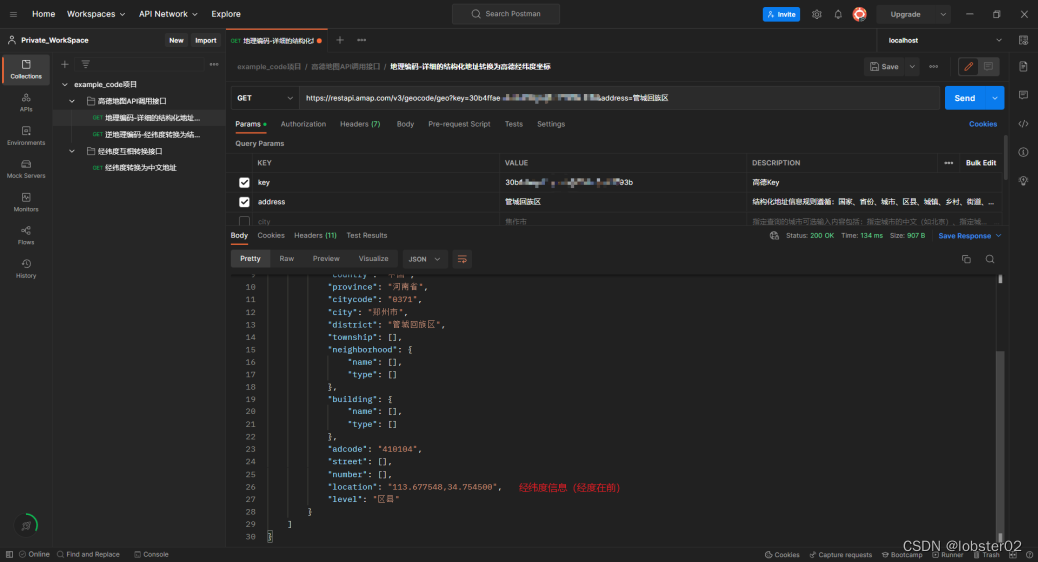Switch to the Headers (7) request tab

point(360,124)
